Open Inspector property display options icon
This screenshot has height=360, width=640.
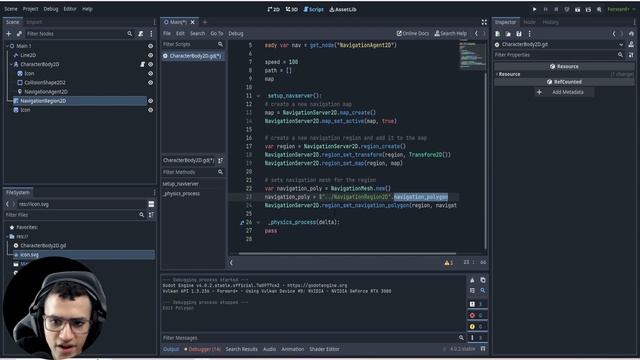tap(631, 55)
